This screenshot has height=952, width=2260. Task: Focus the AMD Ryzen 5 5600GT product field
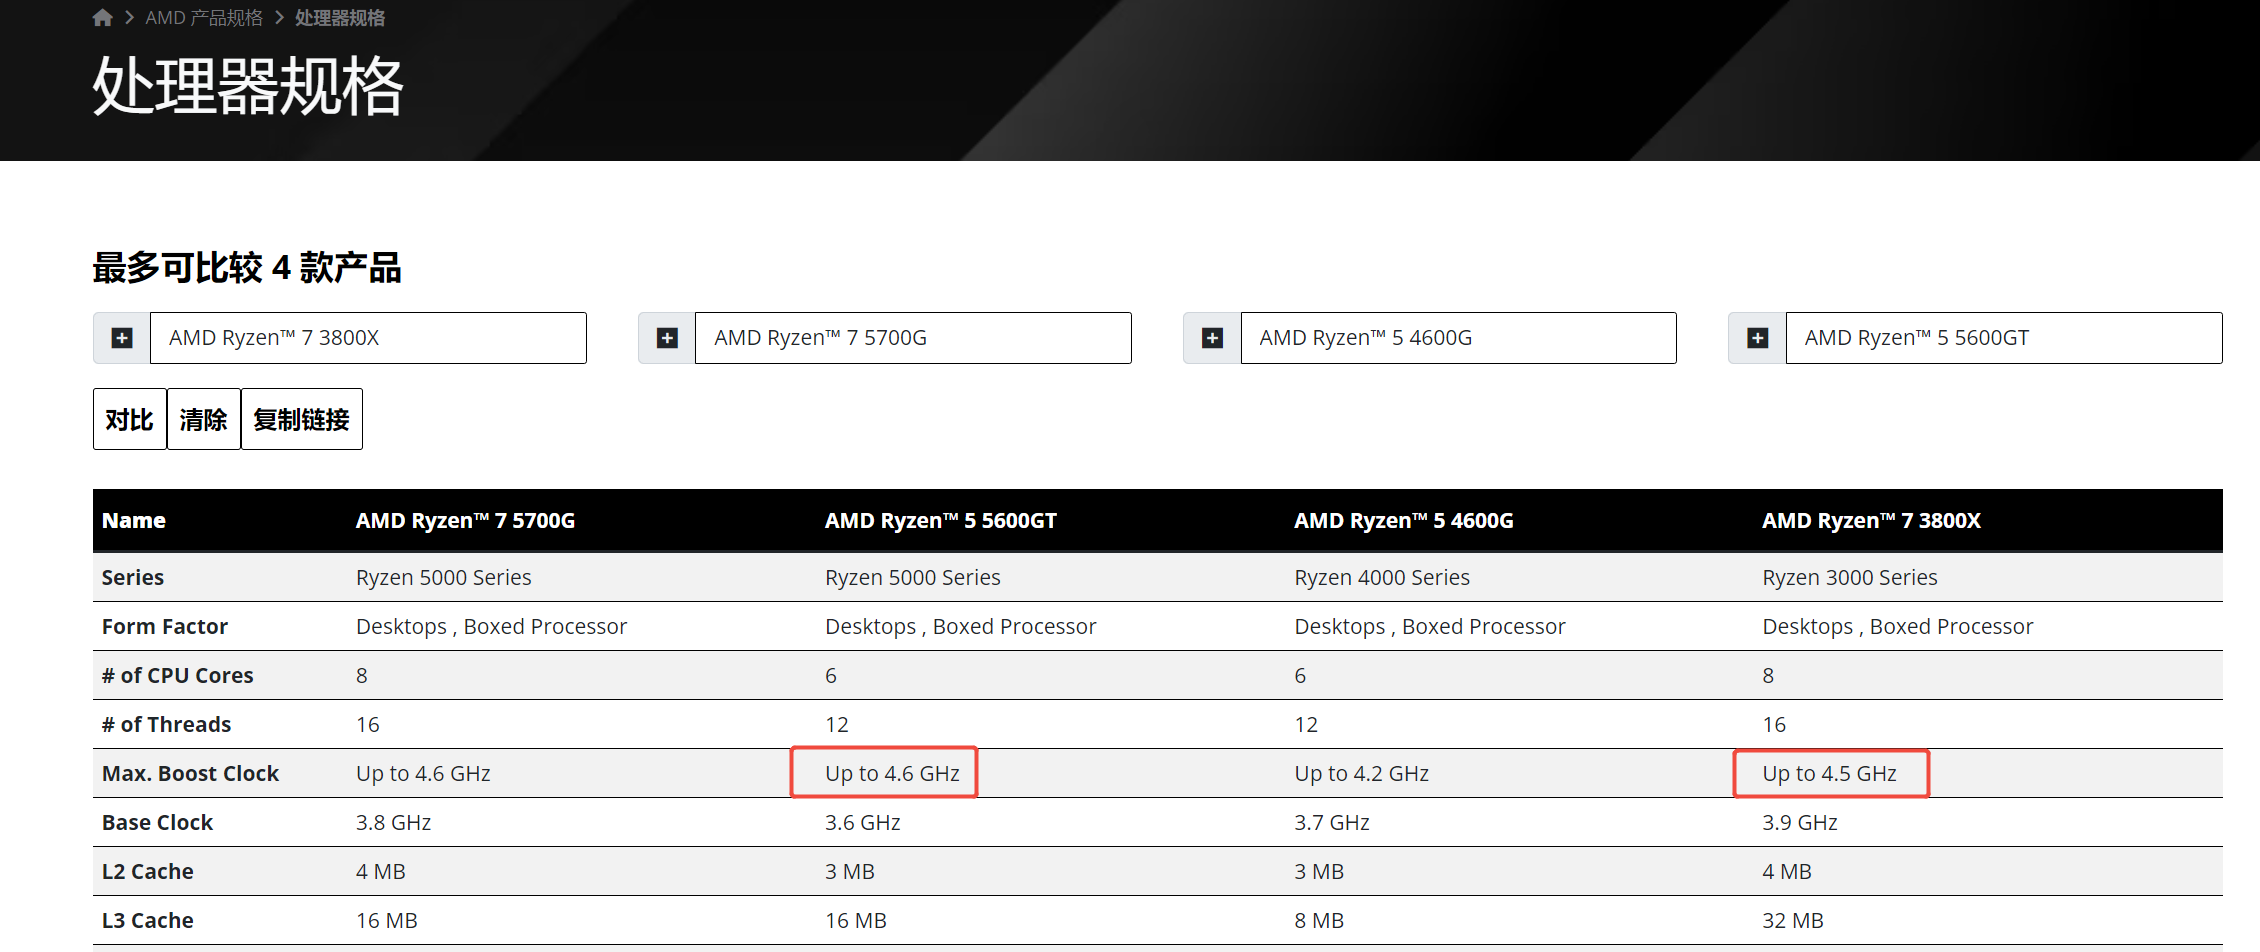coord(2004,338)
